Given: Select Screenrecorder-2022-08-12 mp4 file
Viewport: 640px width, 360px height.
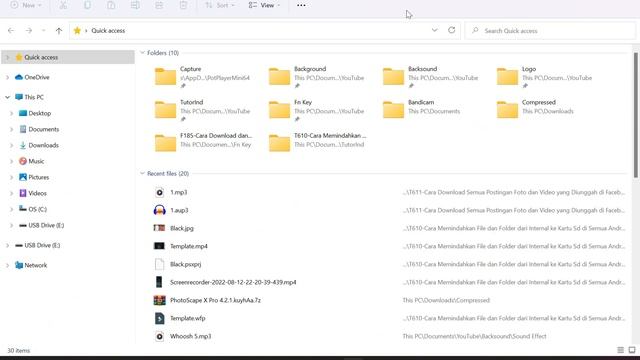Looking at the screenshot, I should point(388,282).
